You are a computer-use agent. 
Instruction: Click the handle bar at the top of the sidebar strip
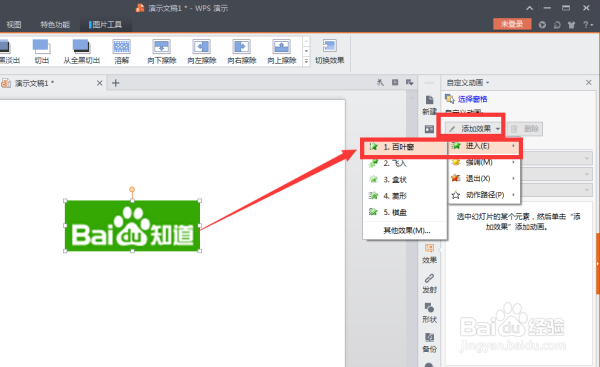coord(429,83)
